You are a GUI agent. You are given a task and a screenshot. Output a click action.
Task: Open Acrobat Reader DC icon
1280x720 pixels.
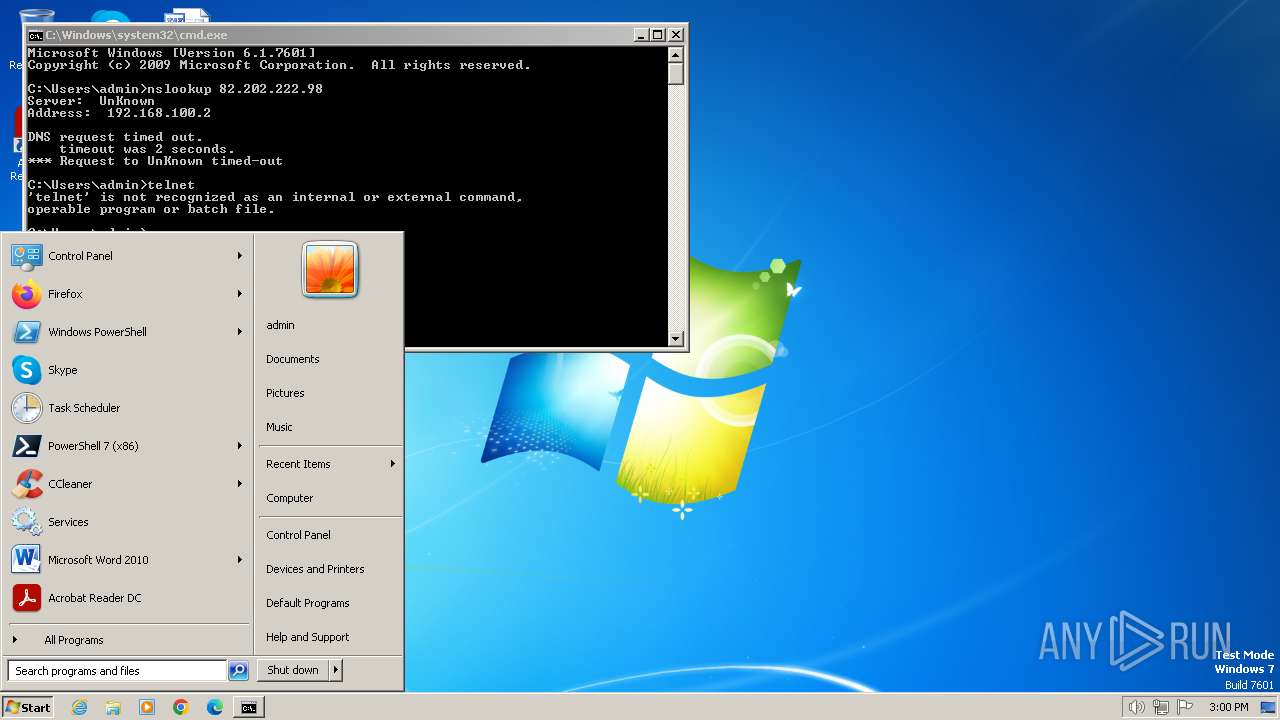point(26,598)
